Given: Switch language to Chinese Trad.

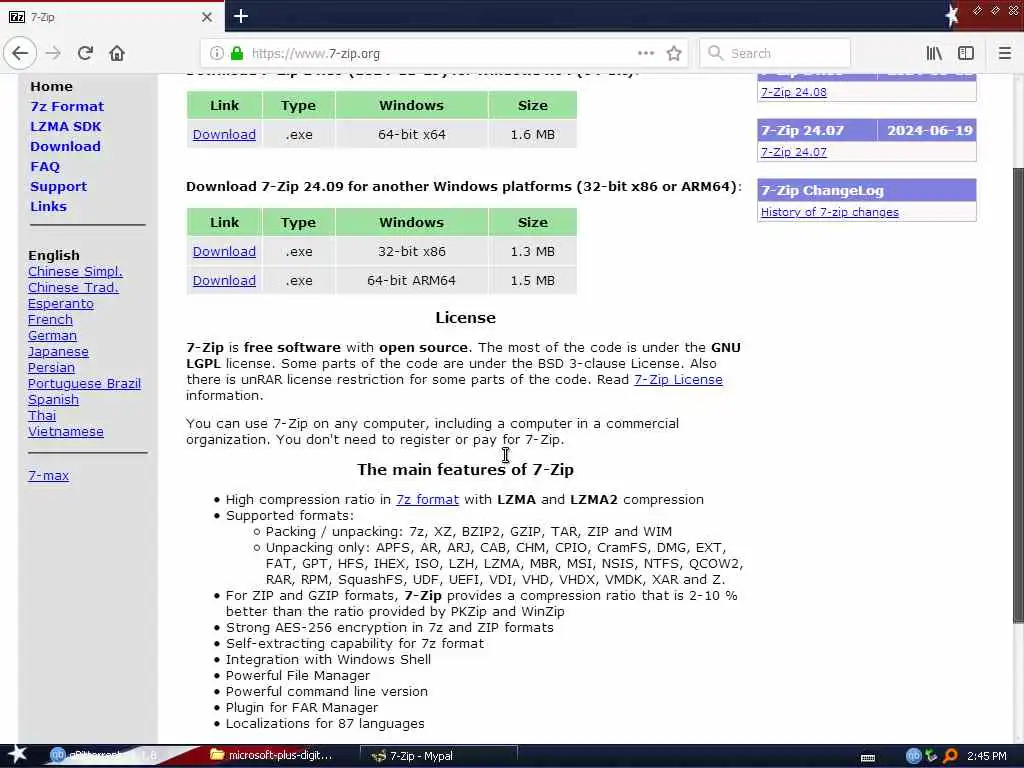Looking at the screenshot, I should [73, 287].
